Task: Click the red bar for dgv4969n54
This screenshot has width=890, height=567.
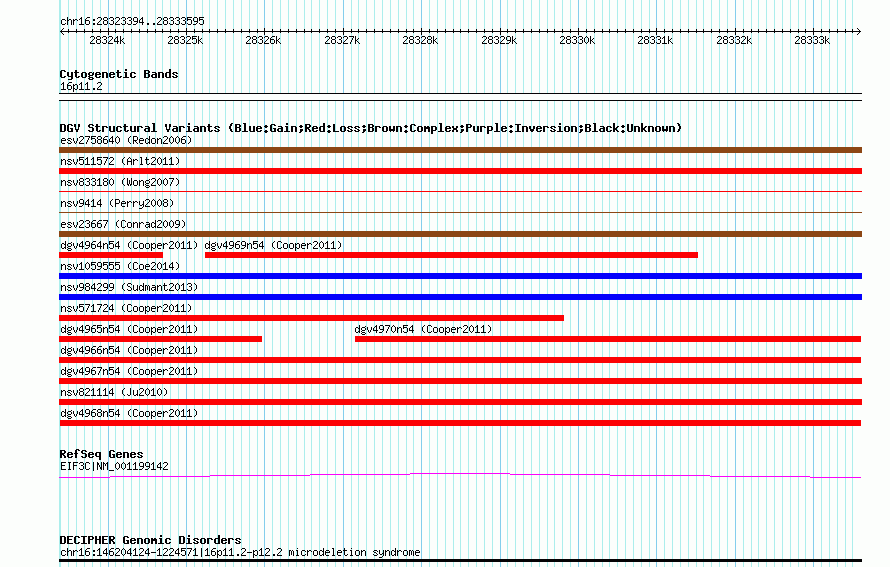Action: coord(451,255)
